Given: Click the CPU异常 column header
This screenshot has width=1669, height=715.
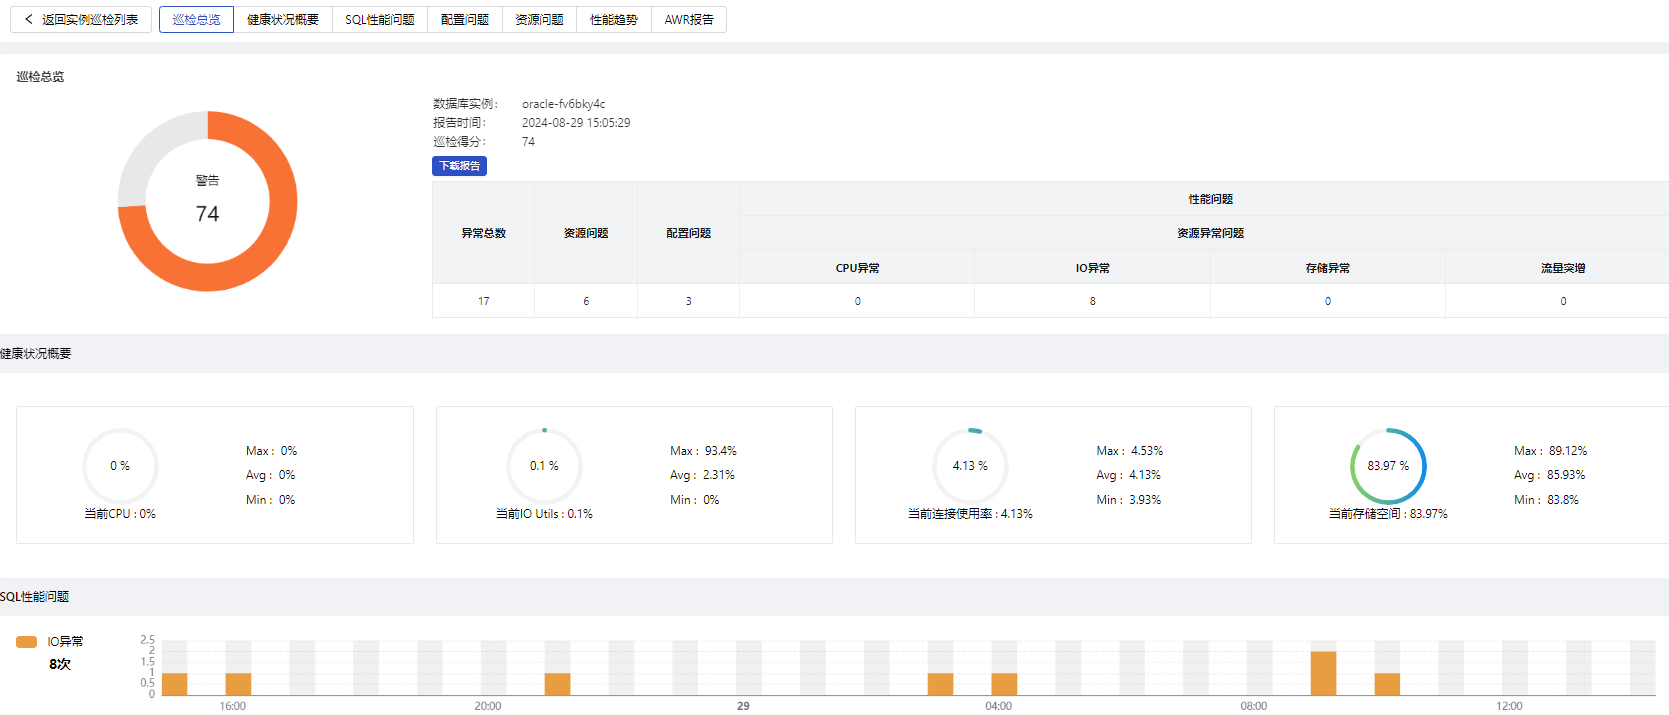Looking at the screenshot, I should coord(858,268).
